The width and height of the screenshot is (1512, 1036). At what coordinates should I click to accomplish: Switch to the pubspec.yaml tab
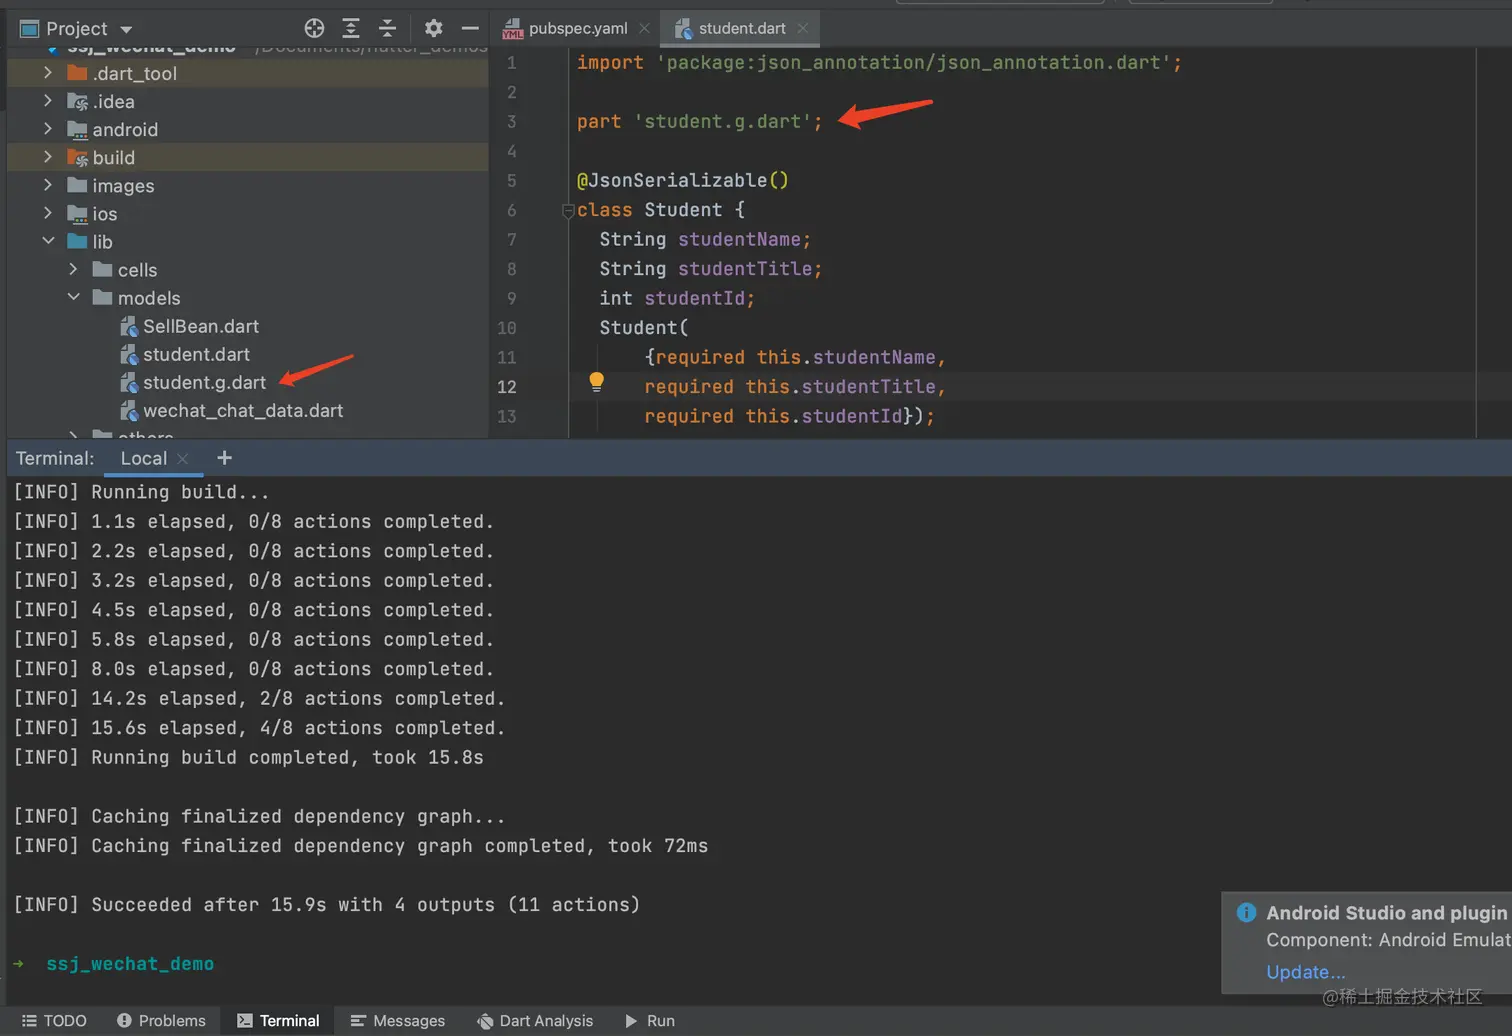click(x=578, y=28)
